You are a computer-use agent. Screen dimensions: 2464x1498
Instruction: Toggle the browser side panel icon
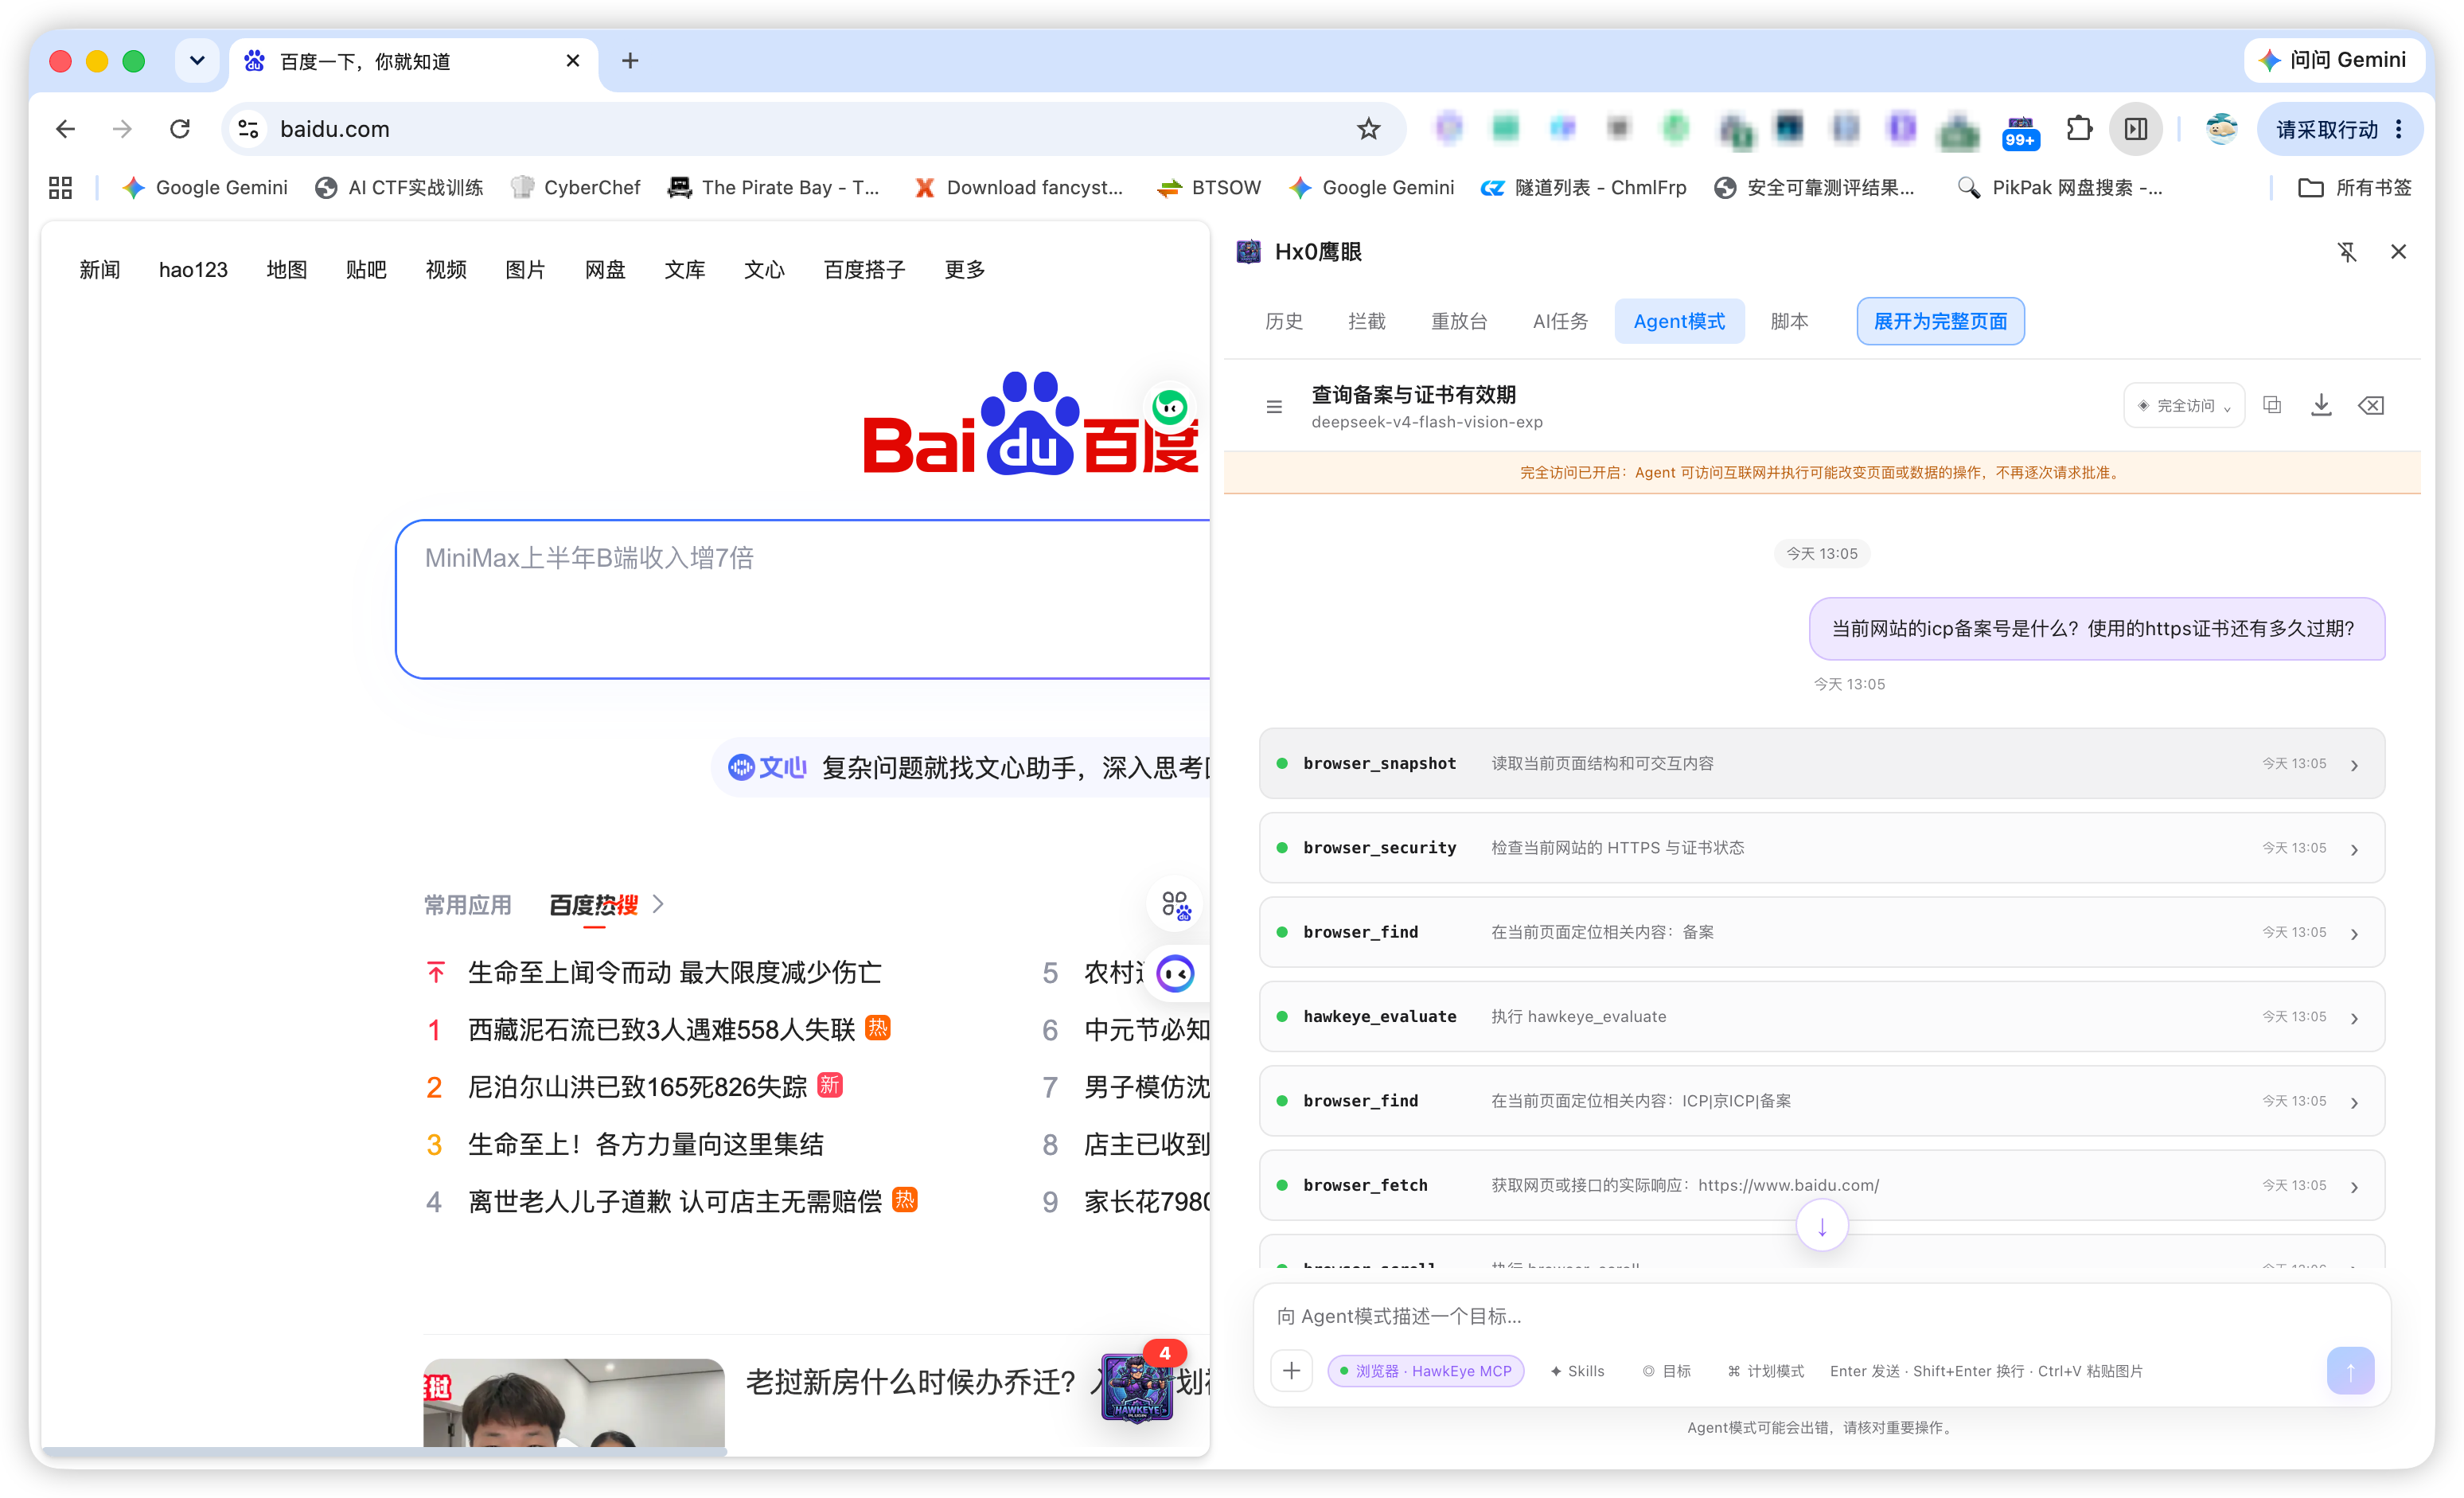point(2136,129)
